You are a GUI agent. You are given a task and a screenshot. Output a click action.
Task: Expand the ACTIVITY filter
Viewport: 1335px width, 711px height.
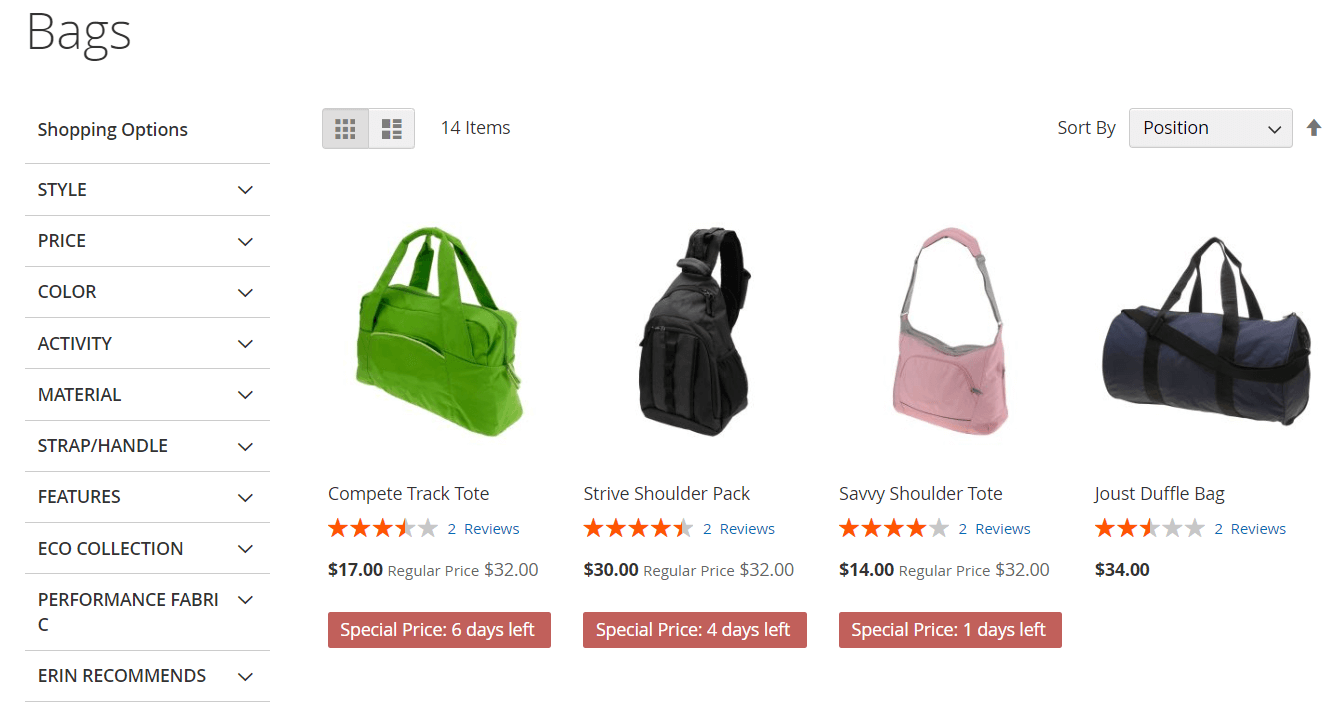point(147,343)
